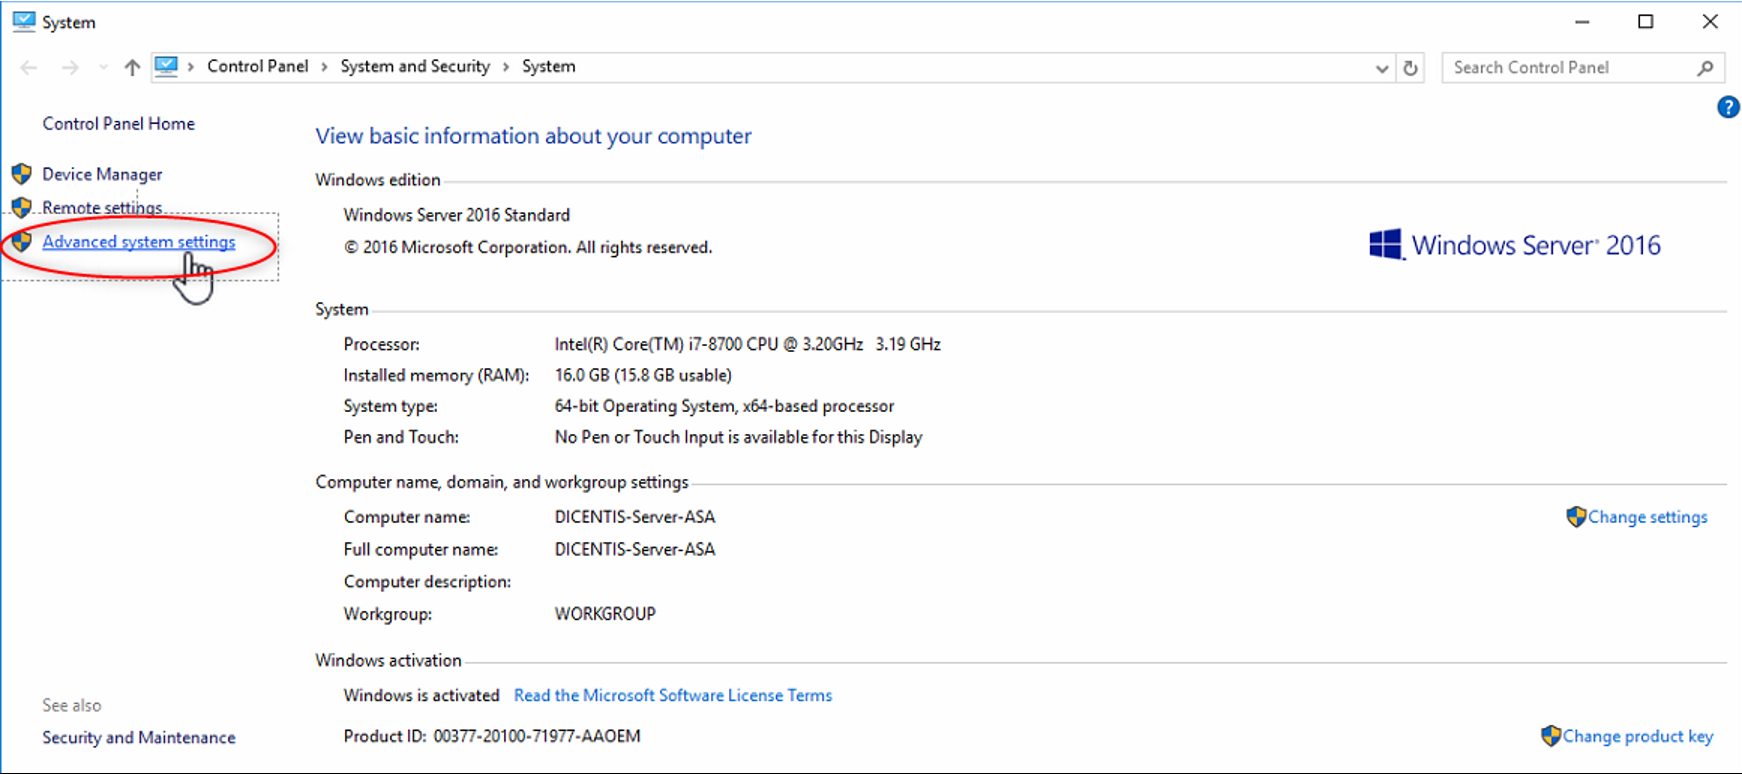1742x774 pixels.
Task: Open the recent locations dropdown arrow
Action: pyautogui.click(x=103, y=67)
